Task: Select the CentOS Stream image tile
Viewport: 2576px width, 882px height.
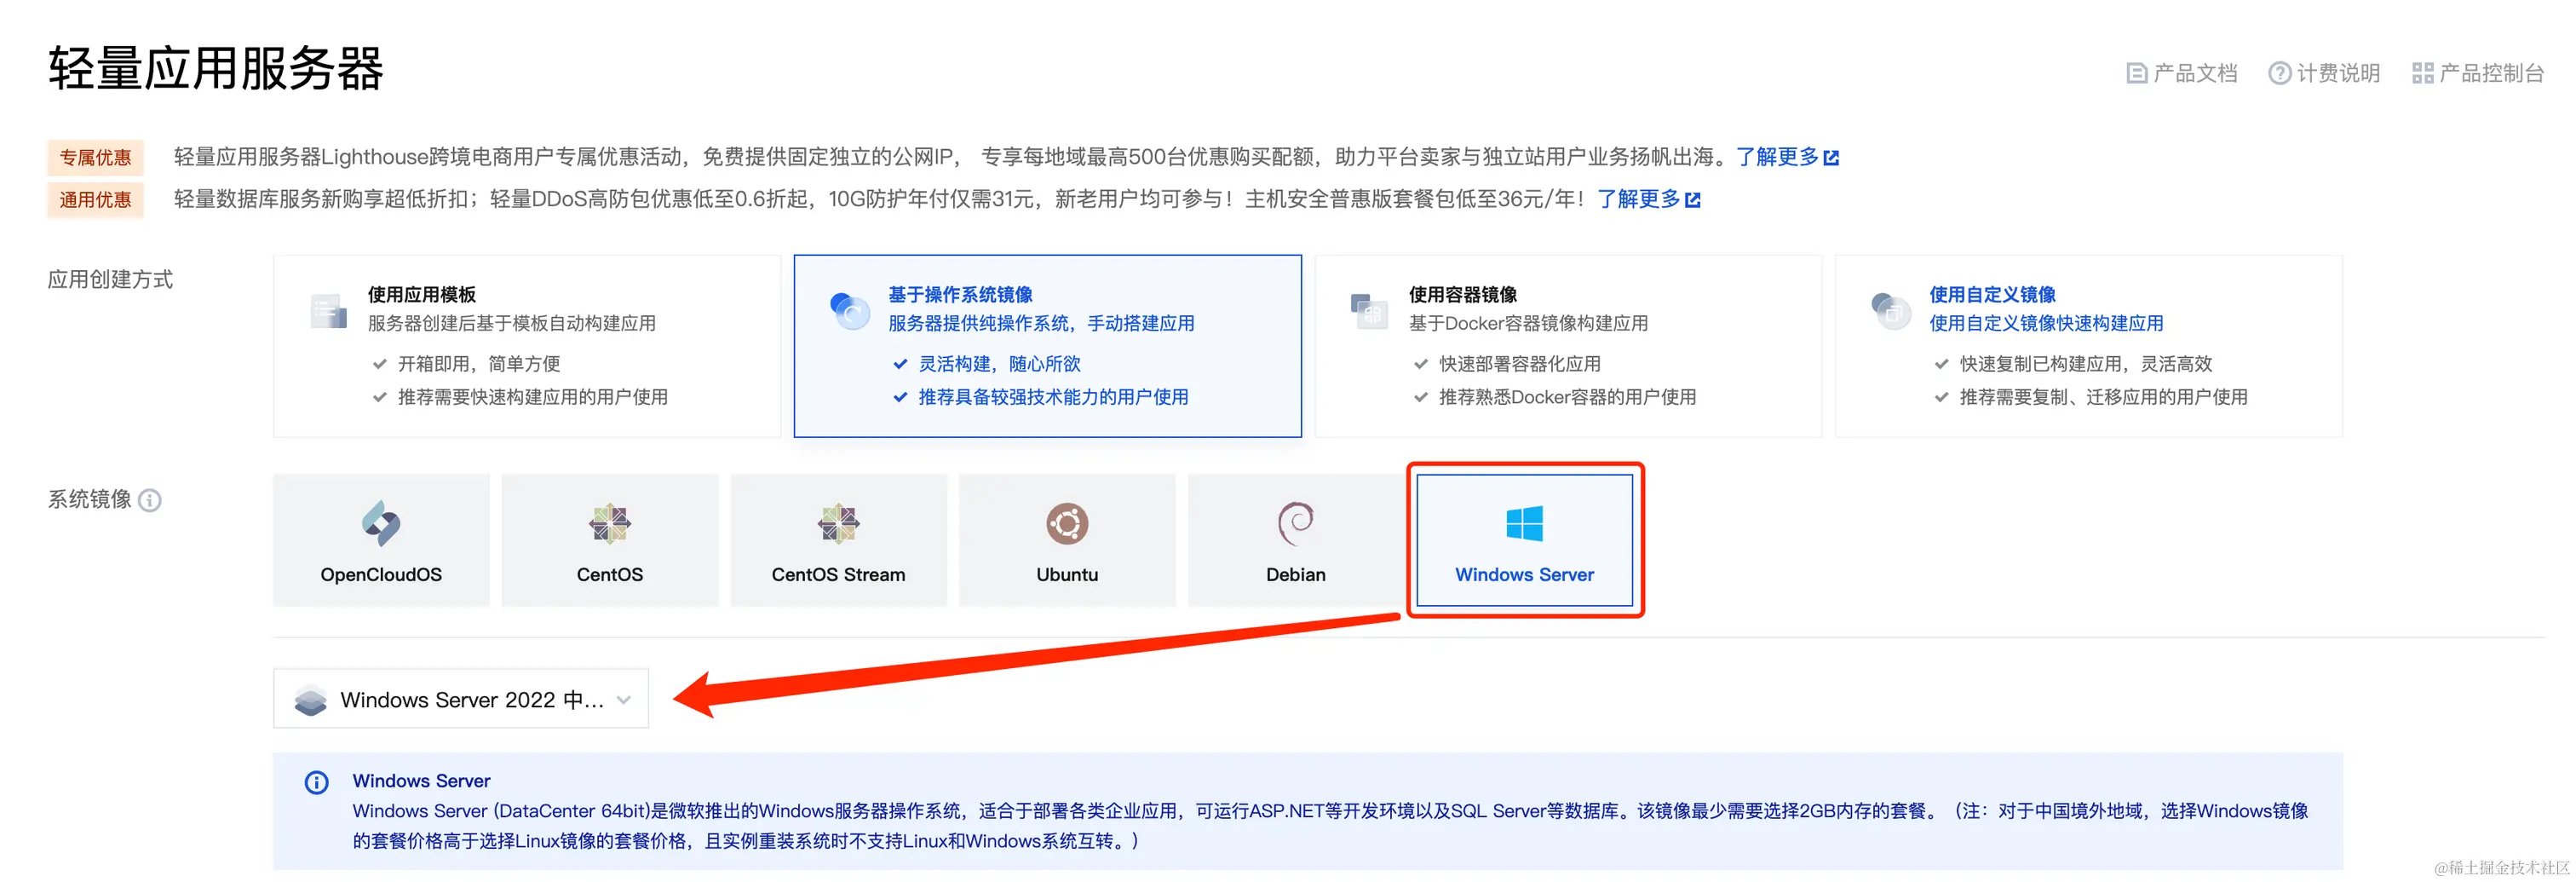Action: (838, 540)
